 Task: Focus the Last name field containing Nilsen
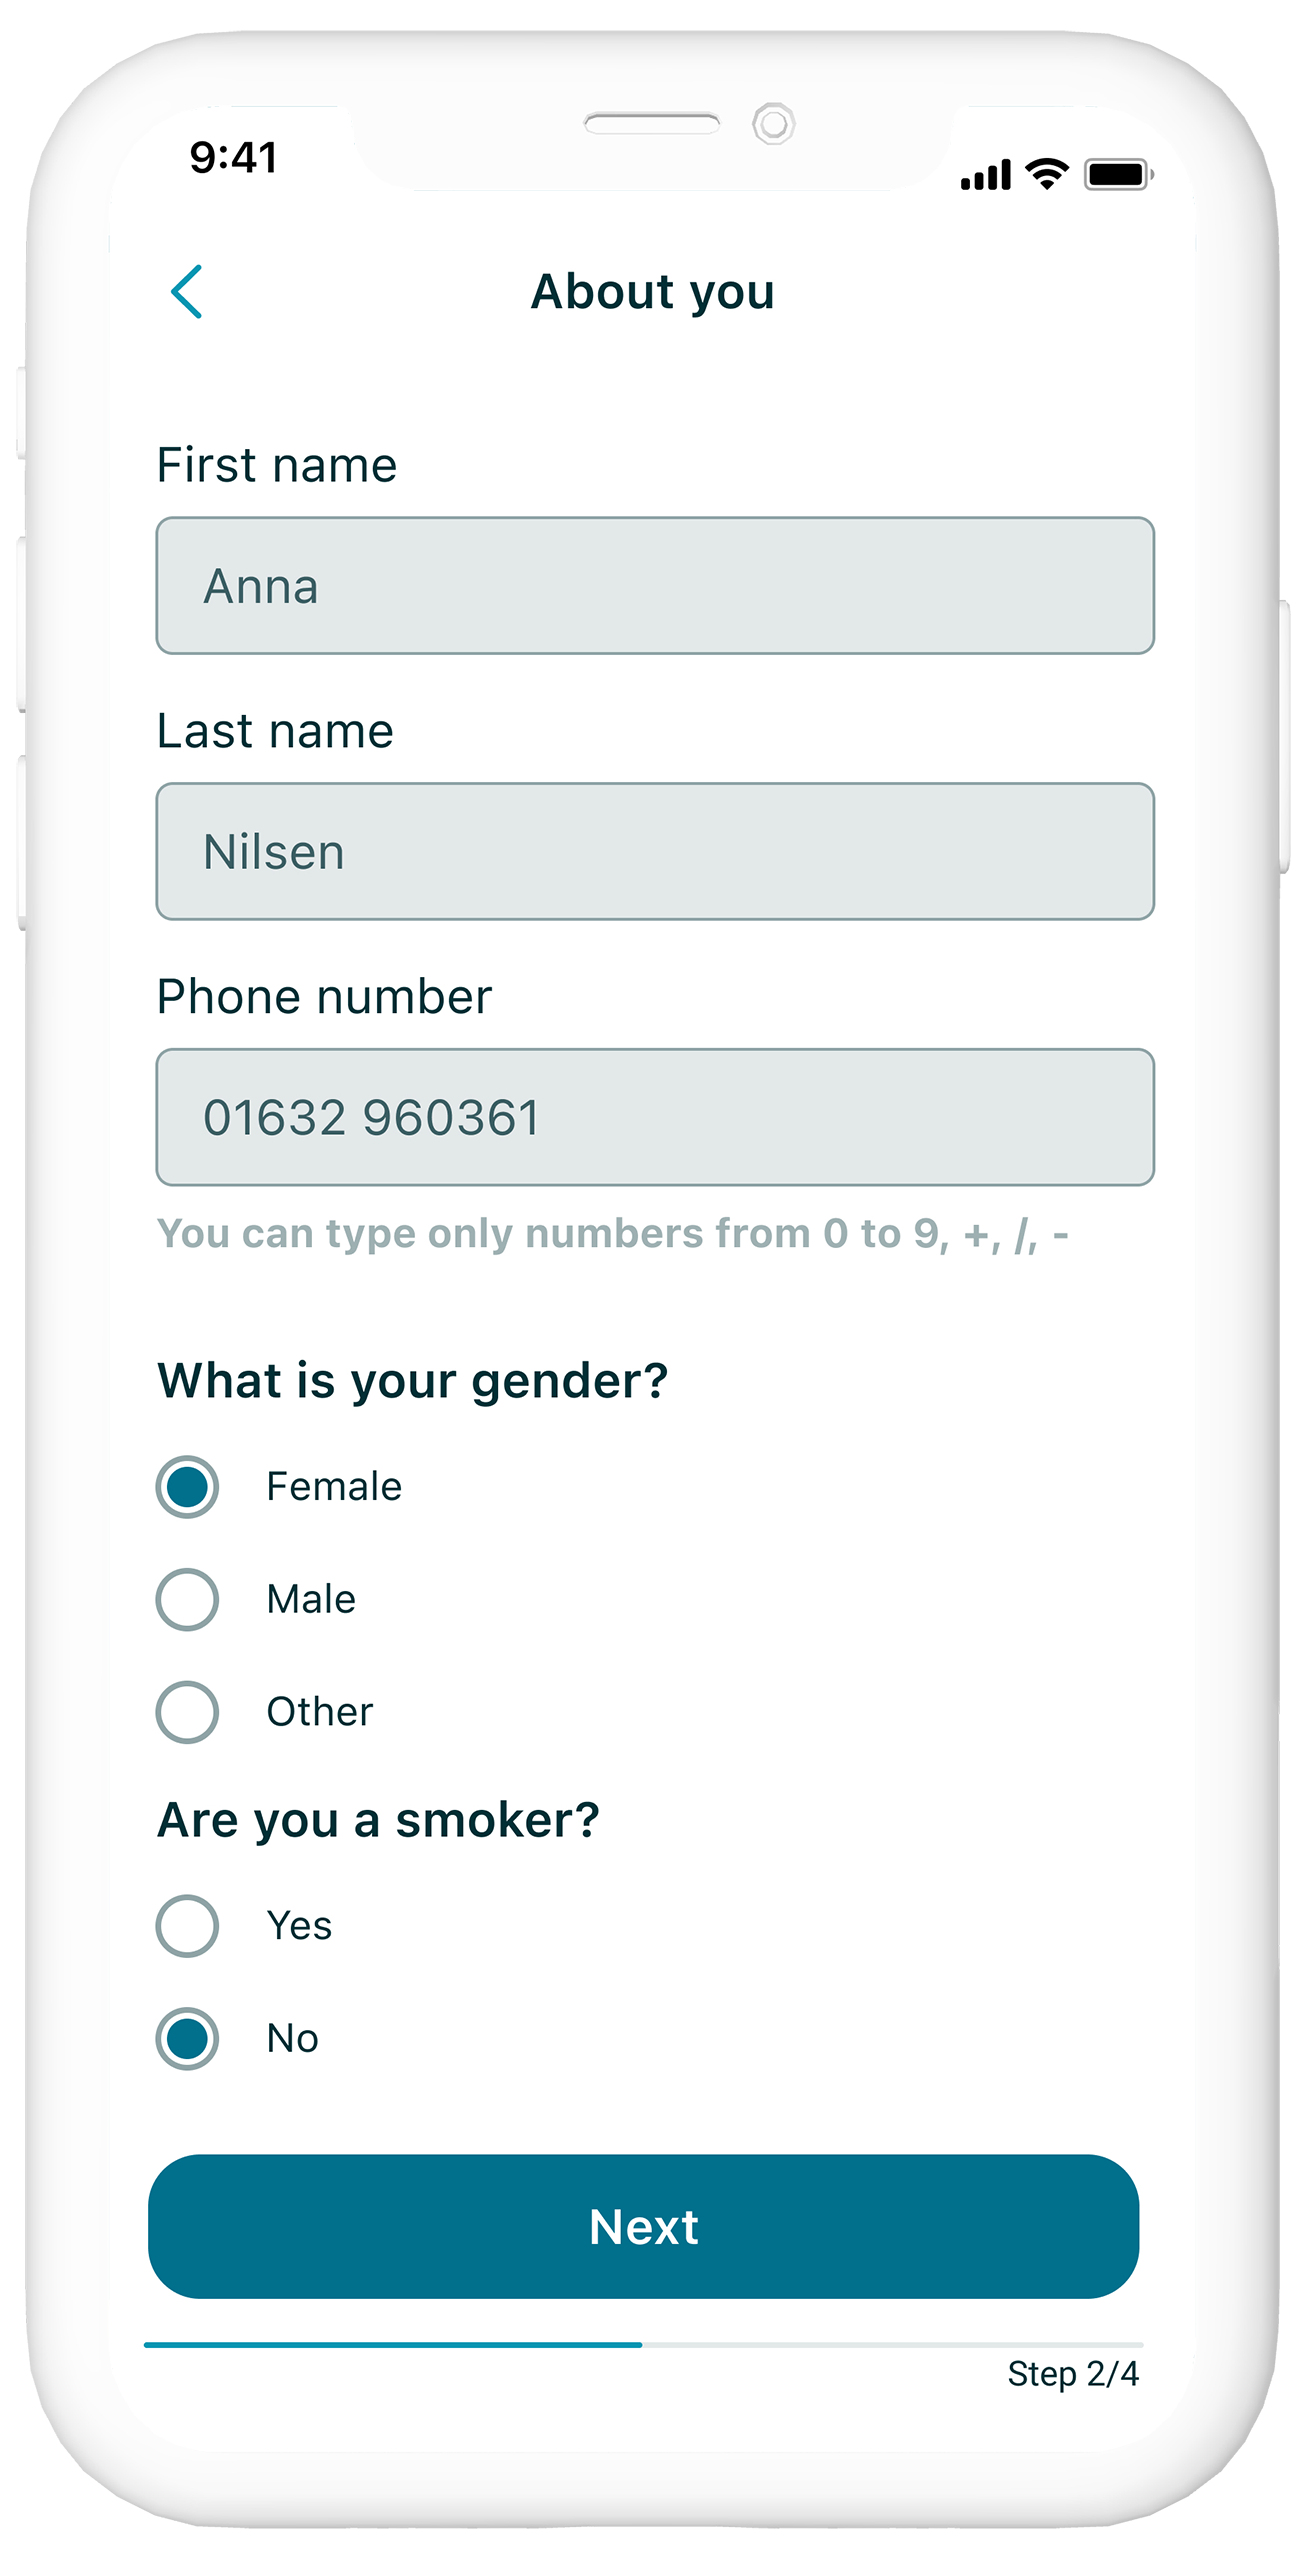(655, 851)
